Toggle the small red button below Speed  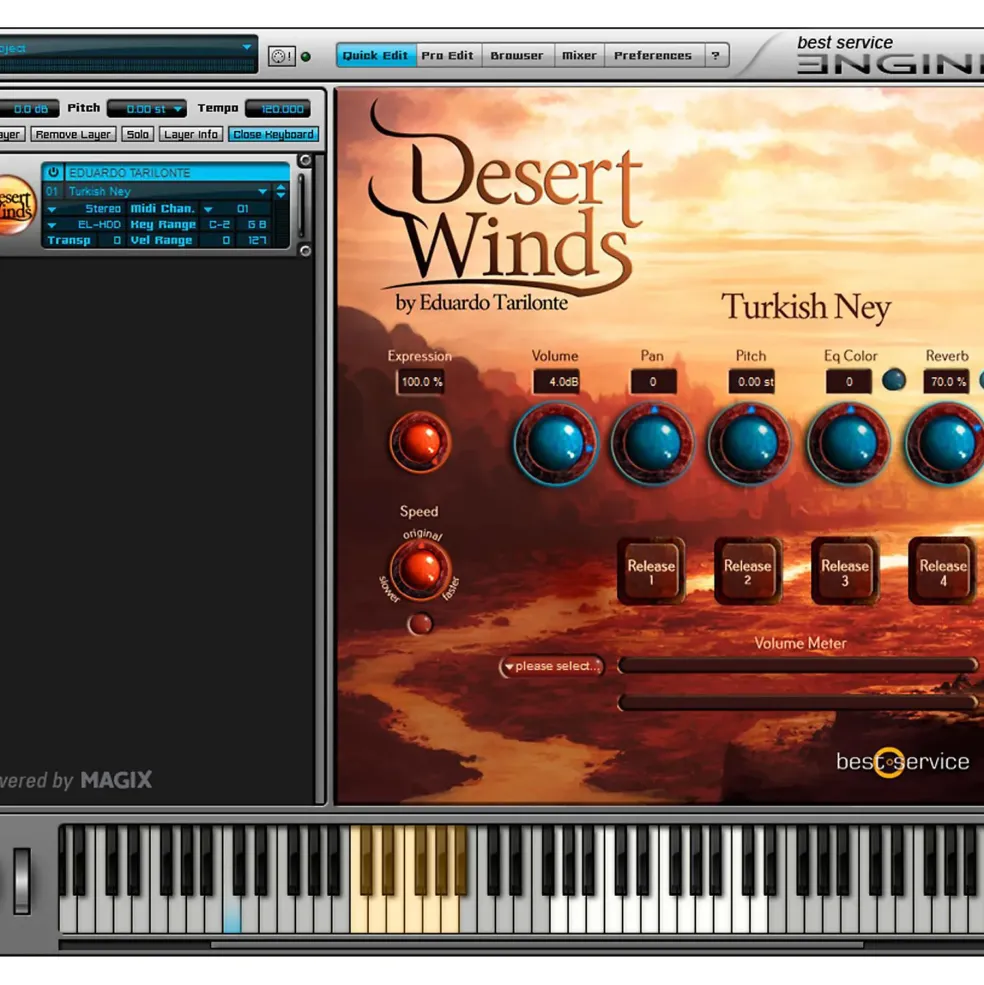pos(420,624)
